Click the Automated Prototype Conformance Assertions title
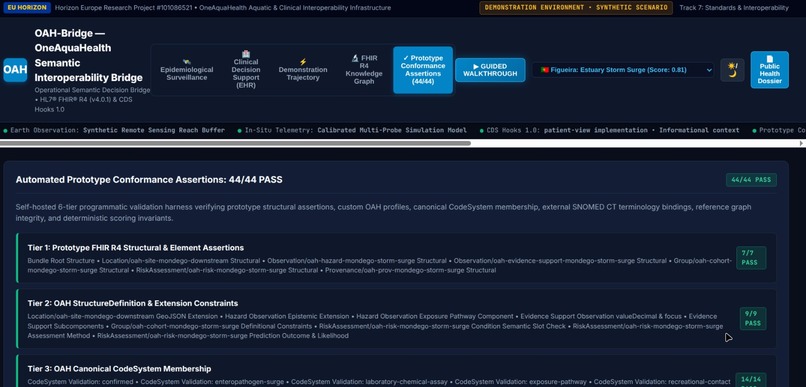This screenshot has width=806, height=387. coord(149,180)
